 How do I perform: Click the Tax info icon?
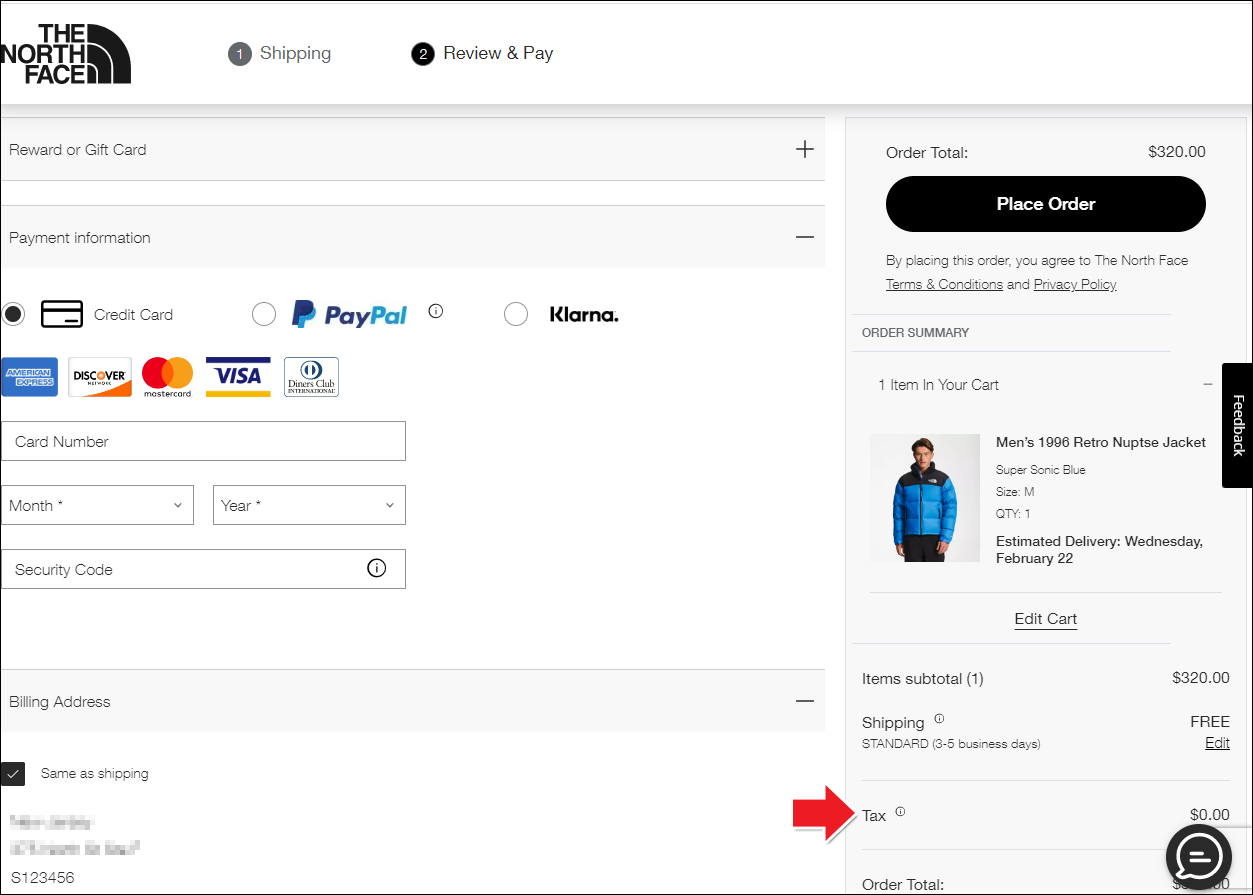point(900,811)
